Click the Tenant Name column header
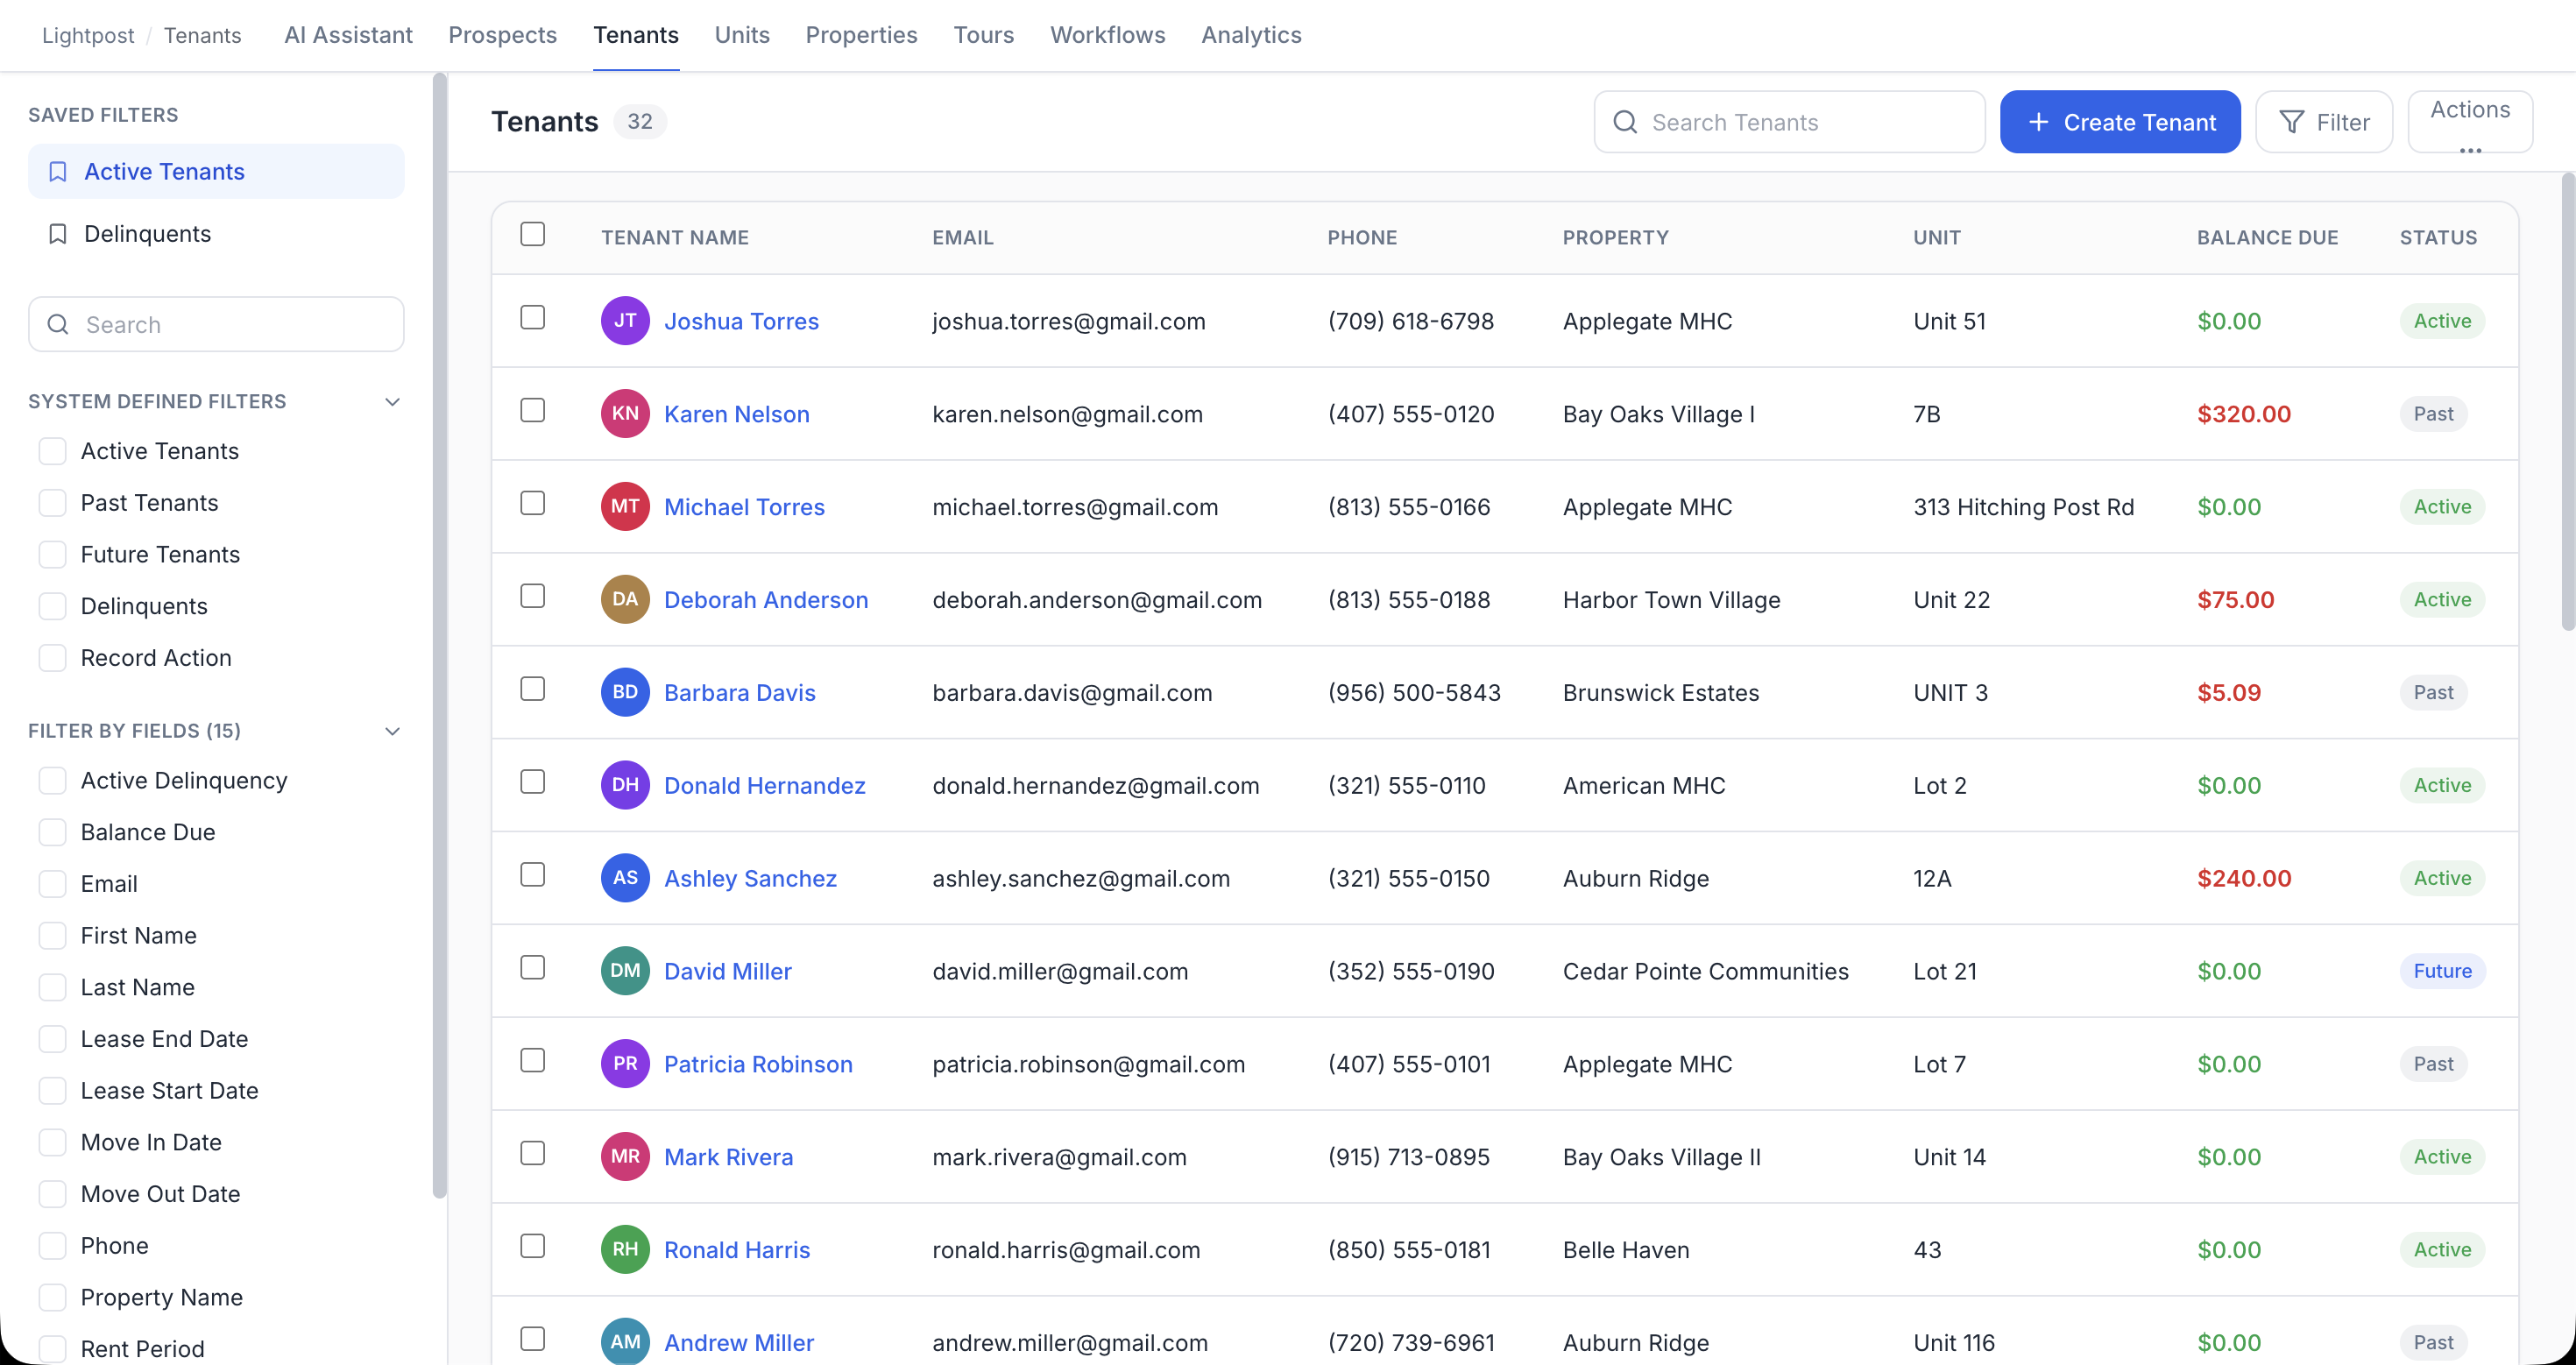This screenshot has width=2576, height=1365. [674, 238]
